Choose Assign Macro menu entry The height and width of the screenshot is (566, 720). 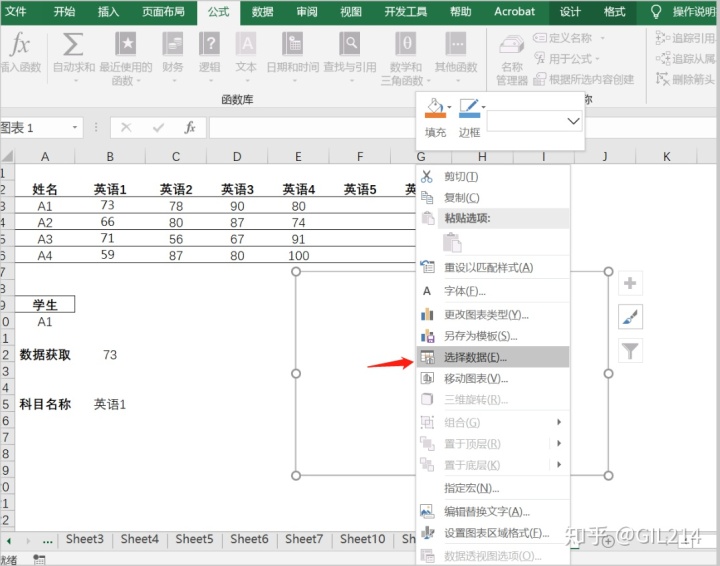[493, 488]
